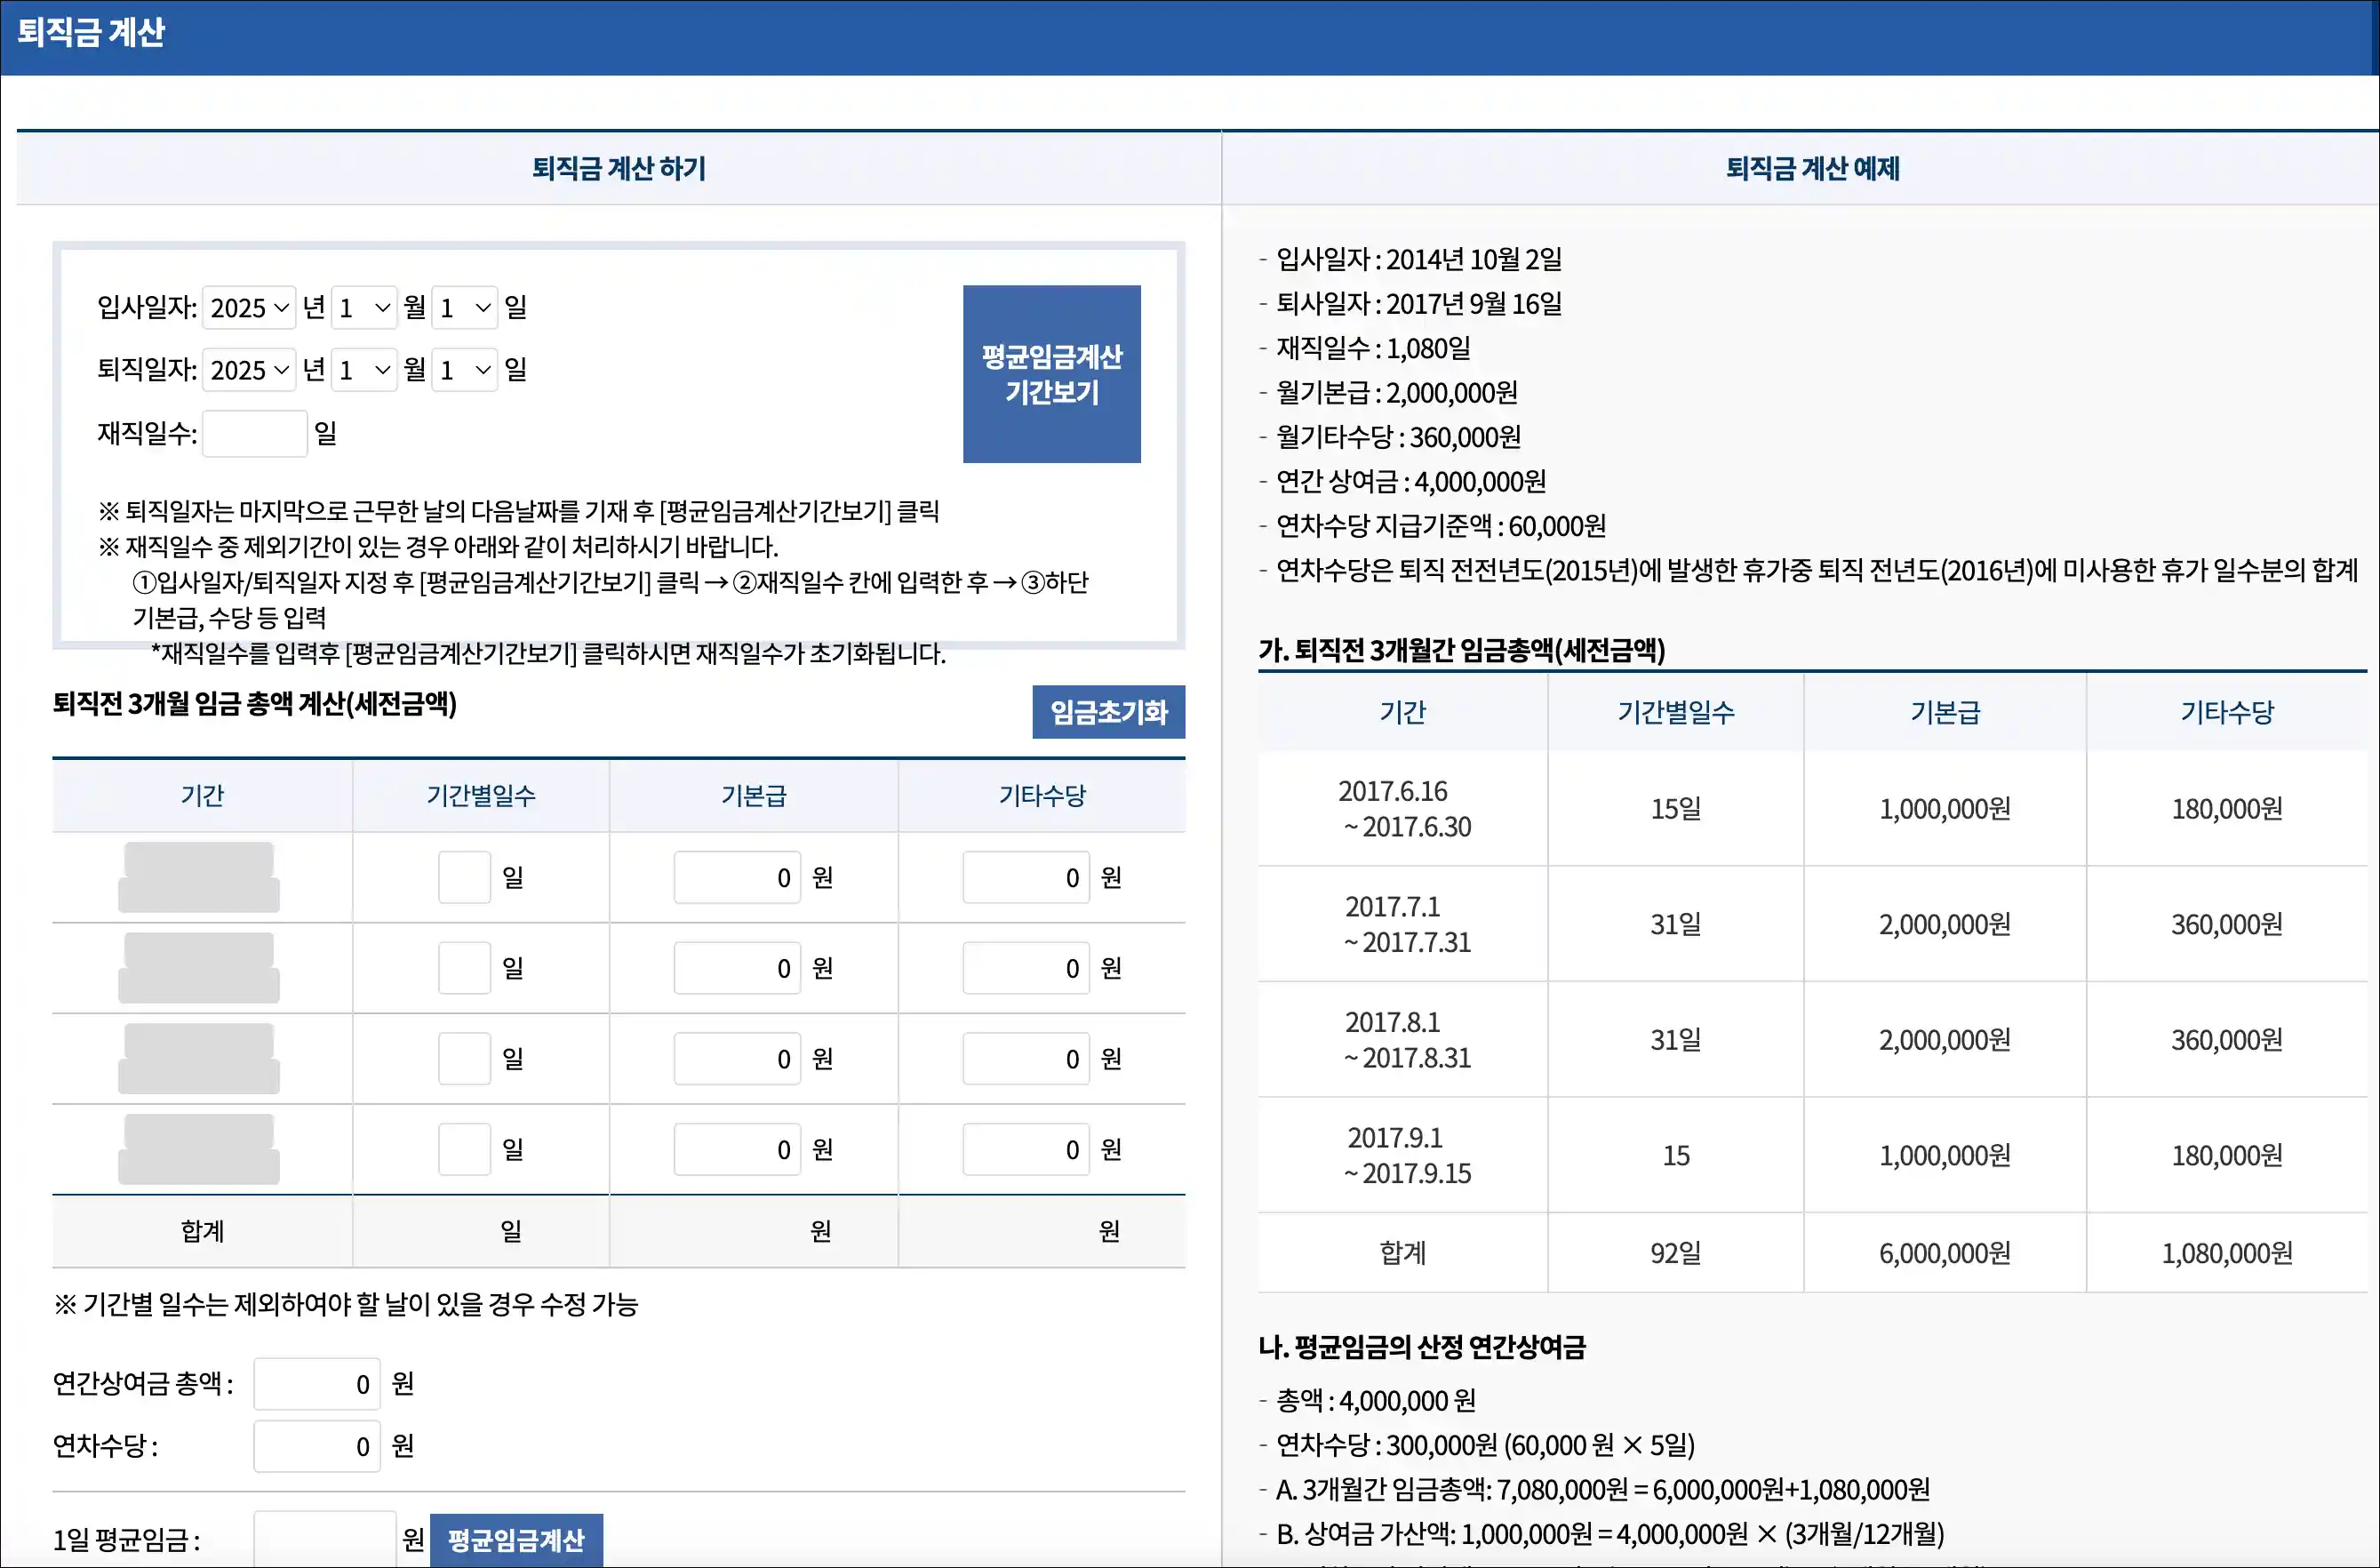Viewport: 2380px width, 1568px height.
Task: Click the 총액 : 4,000,000 원 line
Action: (x=1376, y=1401)
